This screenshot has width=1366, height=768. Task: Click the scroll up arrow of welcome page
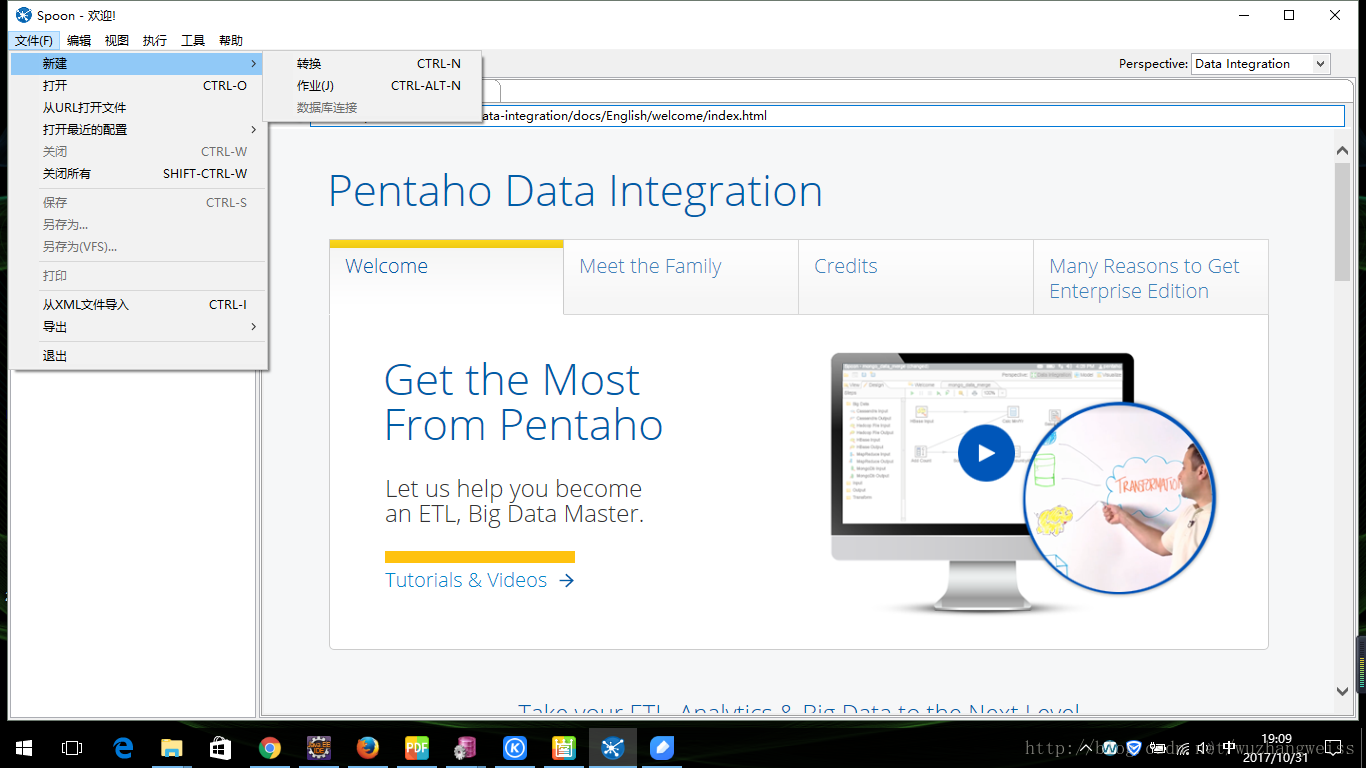(x=1342, y=150)
